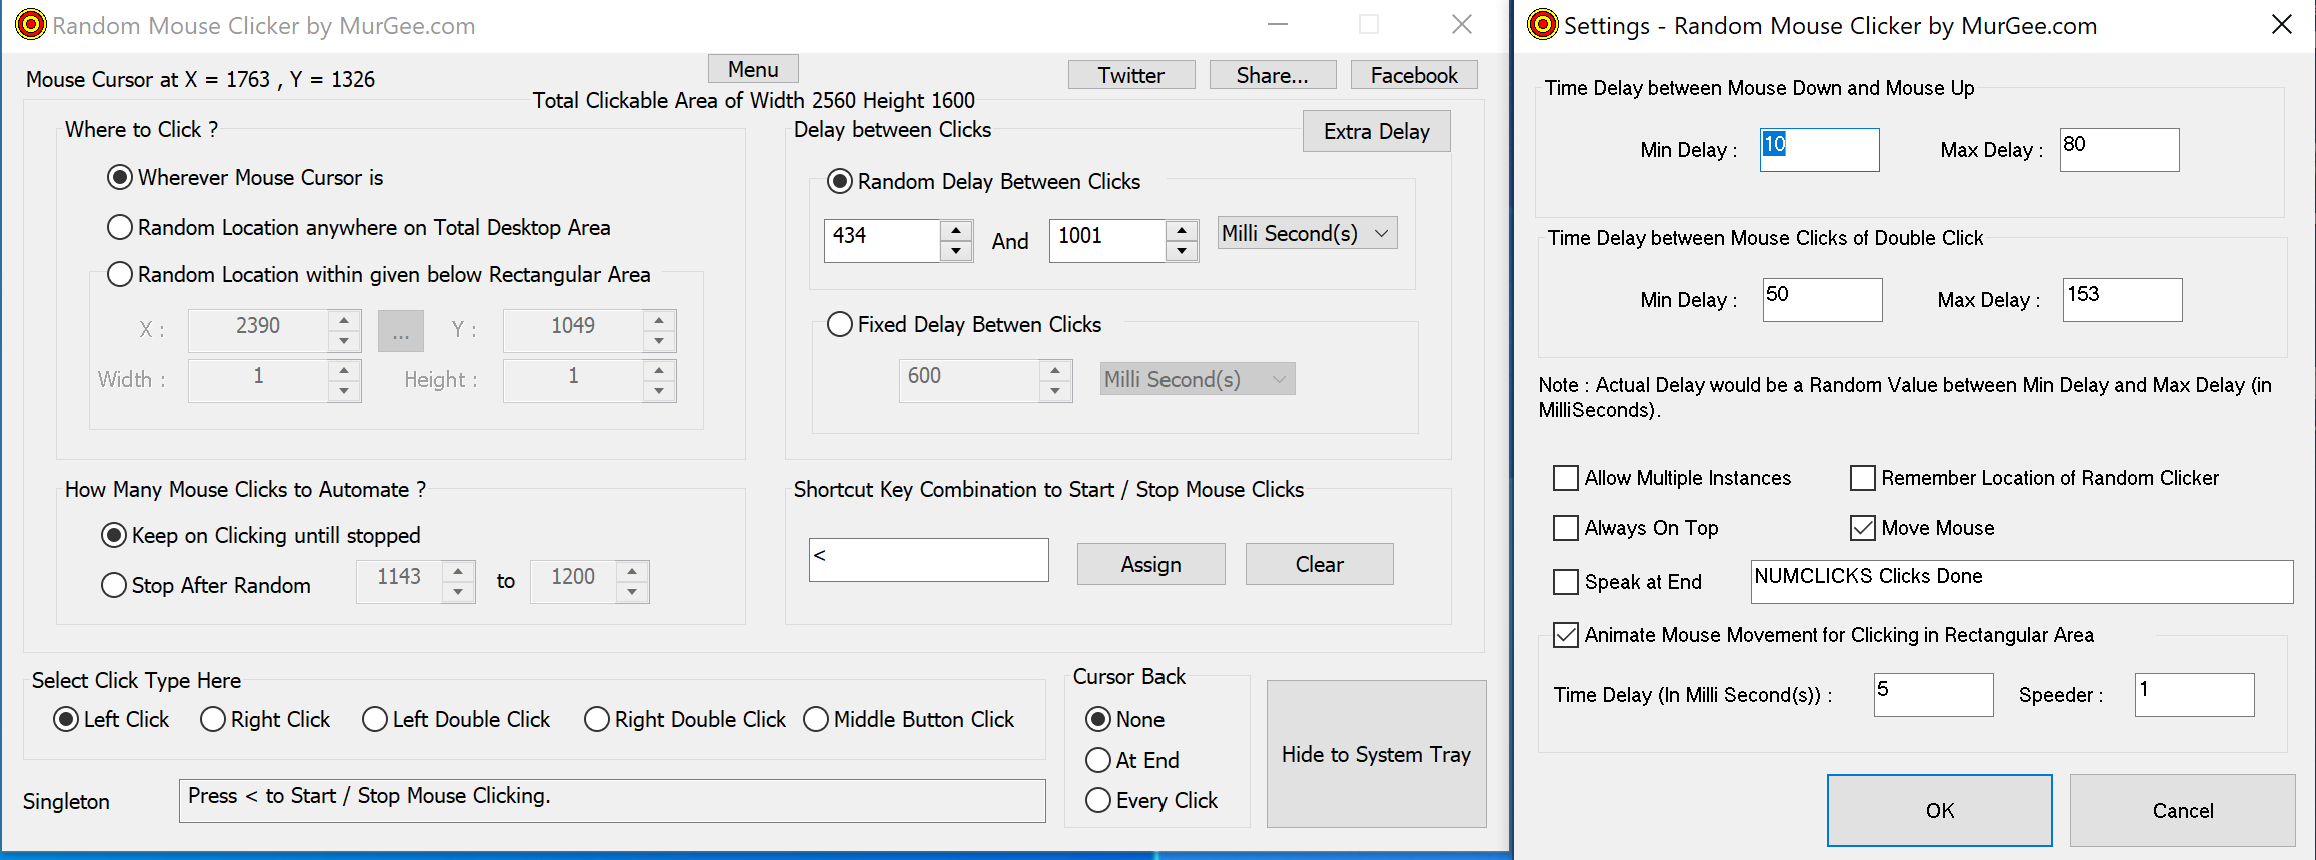This screenshot has width=2316, height=860.
Task: Decrease the Height value
Action: pos(659,391)
